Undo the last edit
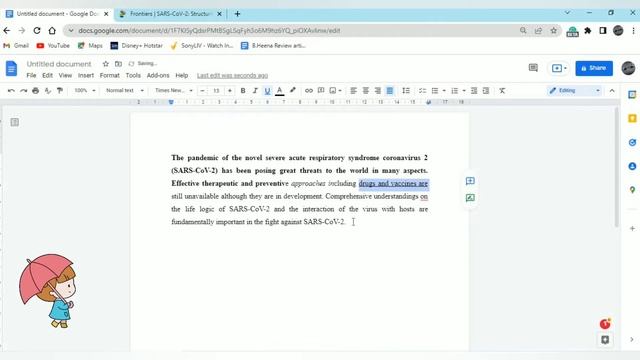 tap(11, 91)
